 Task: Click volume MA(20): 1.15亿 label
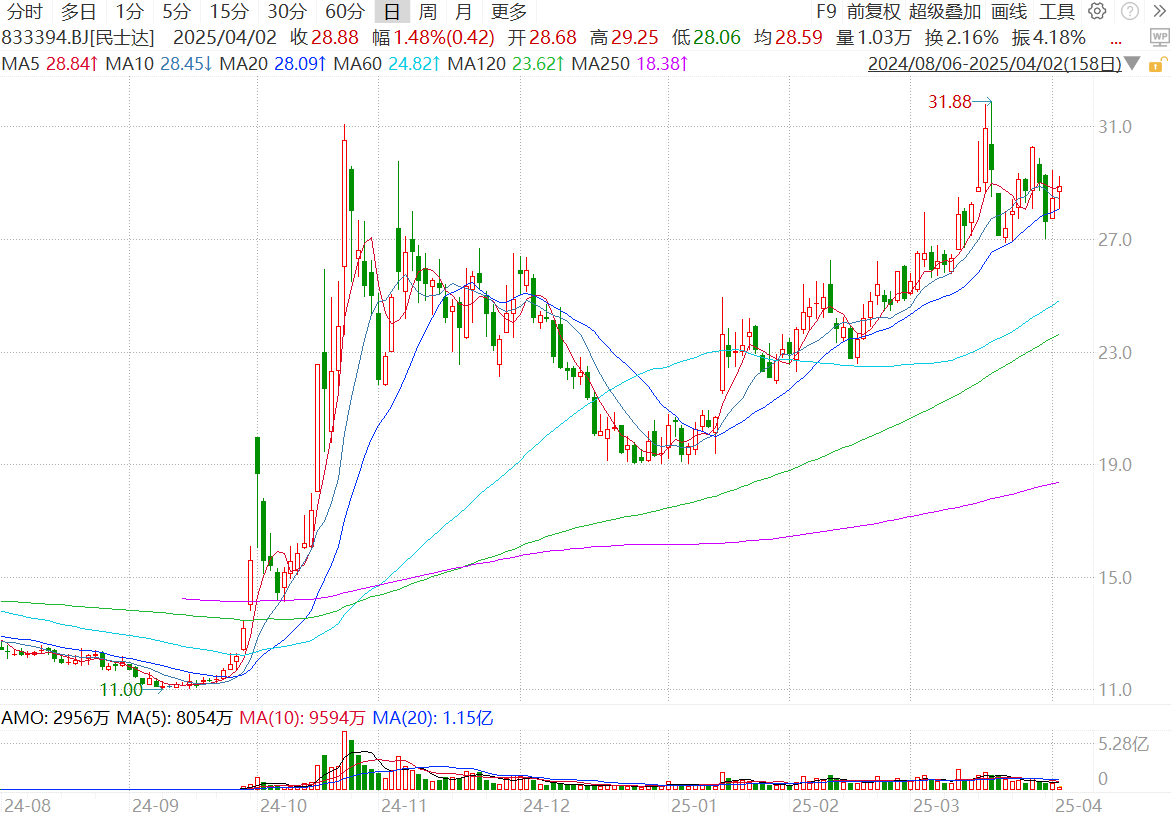coord(432,718)
